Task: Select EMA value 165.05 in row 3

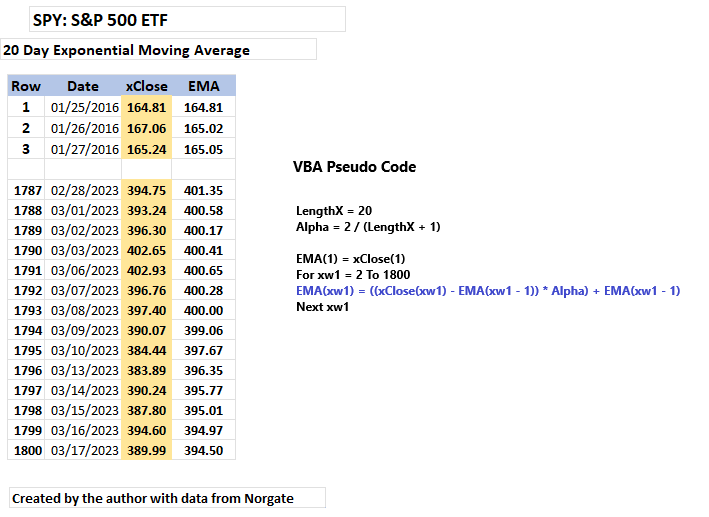Action: click(x=203, y=149)
